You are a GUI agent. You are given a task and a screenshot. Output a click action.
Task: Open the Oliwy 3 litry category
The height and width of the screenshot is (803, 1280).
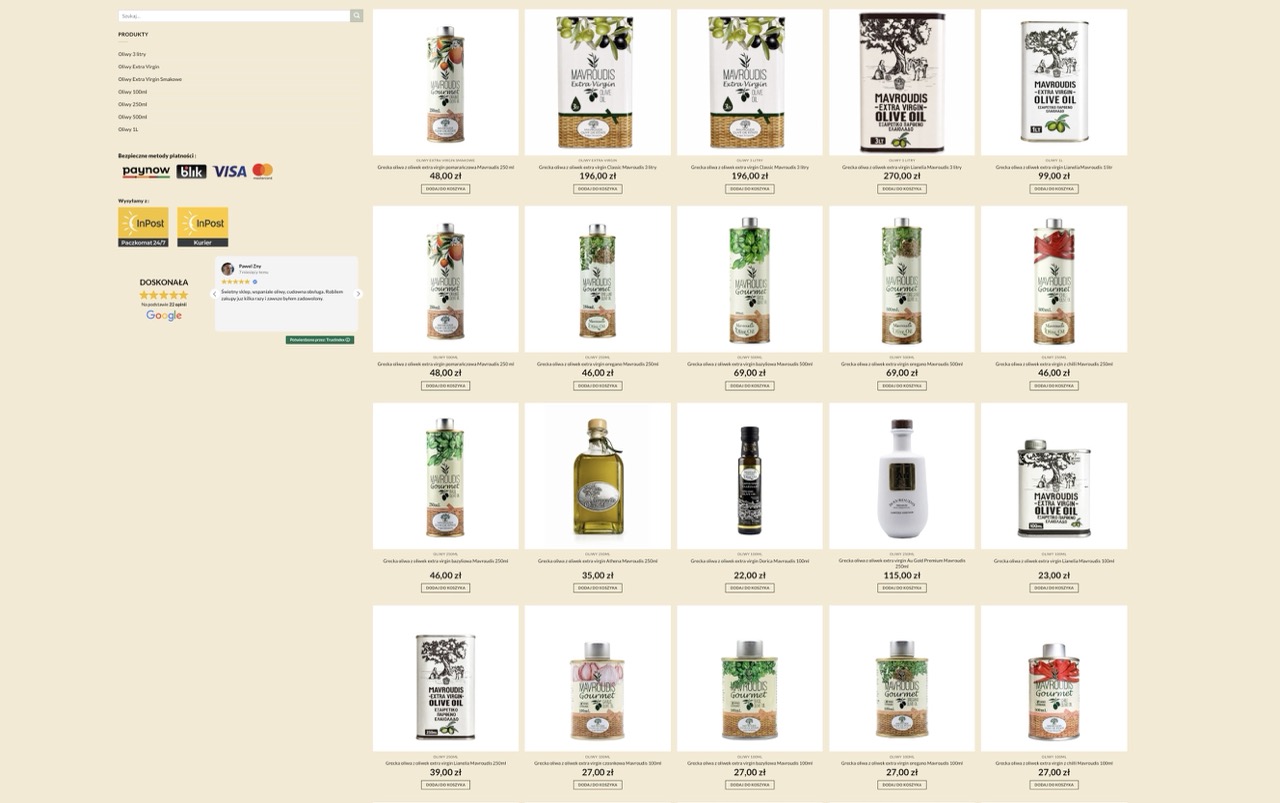132,54
